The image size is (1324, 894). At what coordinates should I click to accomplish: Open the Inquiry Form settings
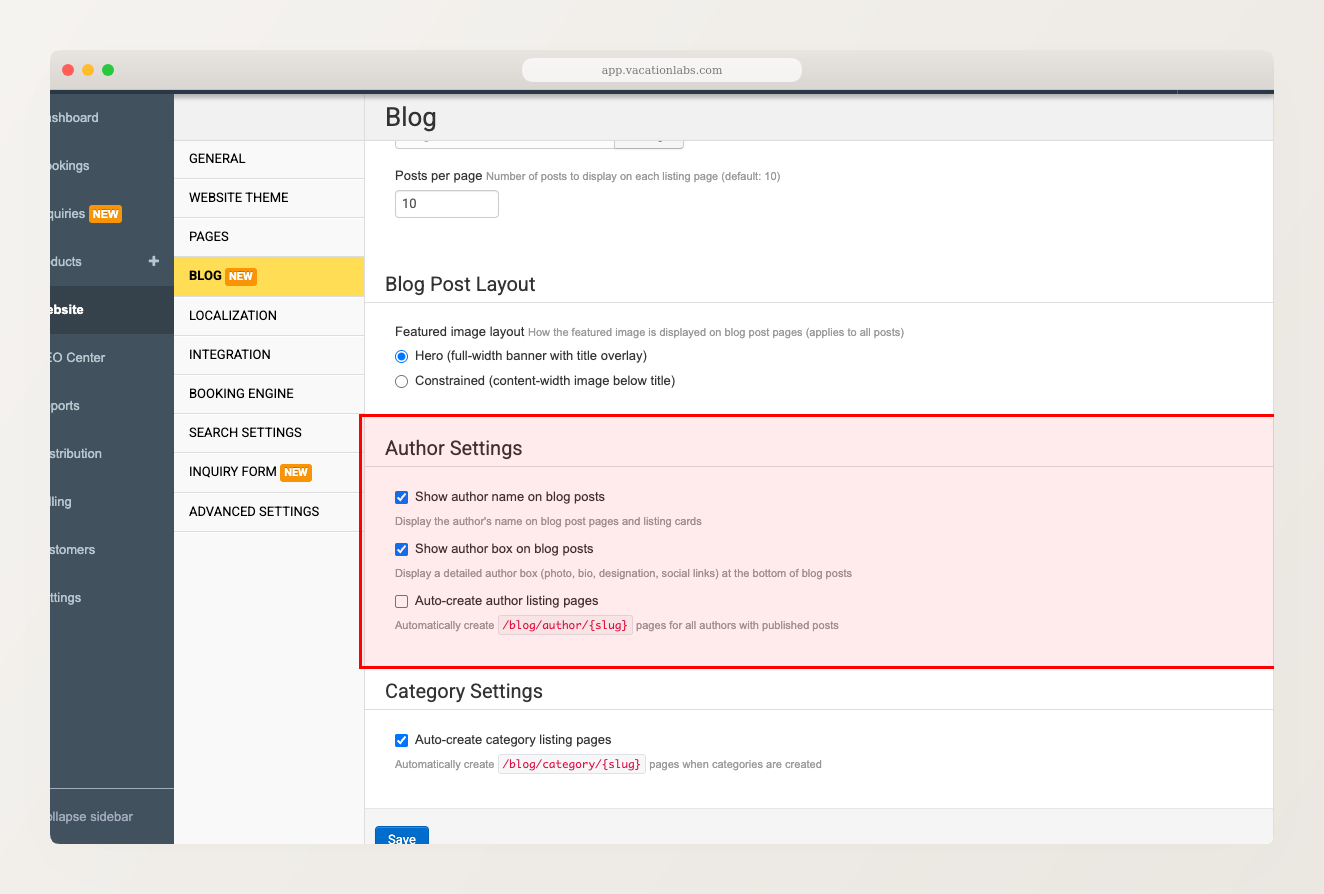pyautogui.click(x=232, y=472)
